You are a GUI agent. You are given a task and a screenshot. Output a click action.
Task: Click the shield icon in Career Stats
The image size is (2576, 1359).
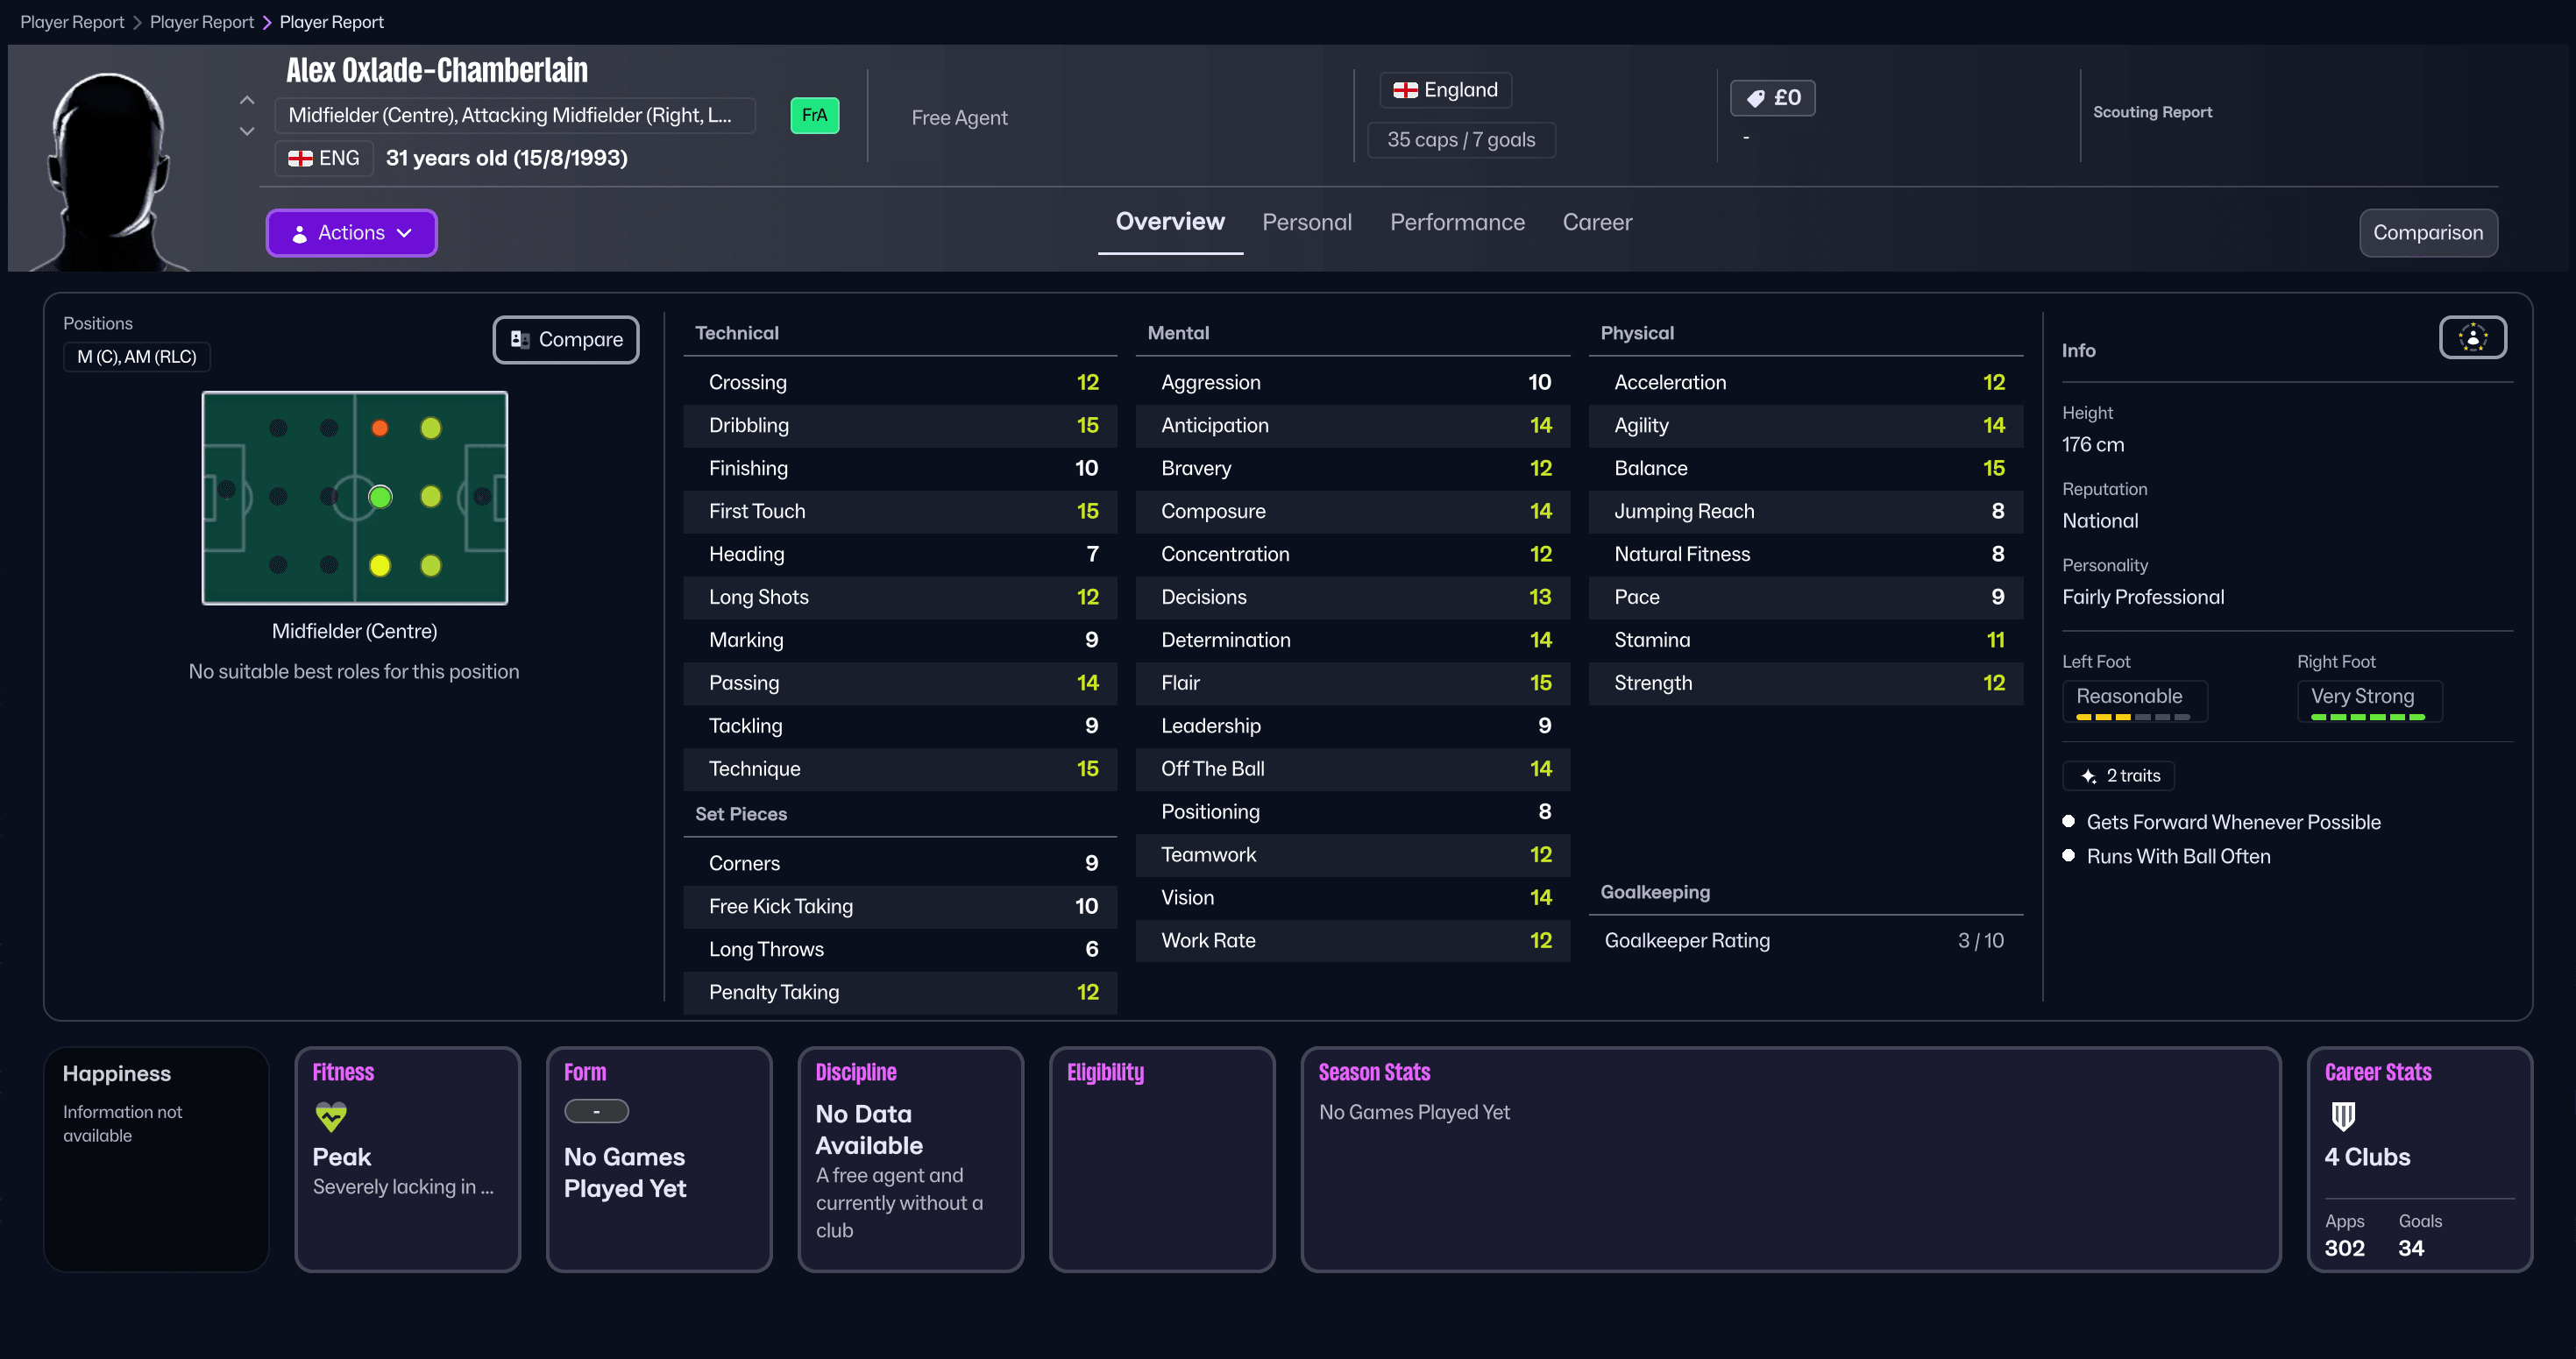click(2343, 1118)
